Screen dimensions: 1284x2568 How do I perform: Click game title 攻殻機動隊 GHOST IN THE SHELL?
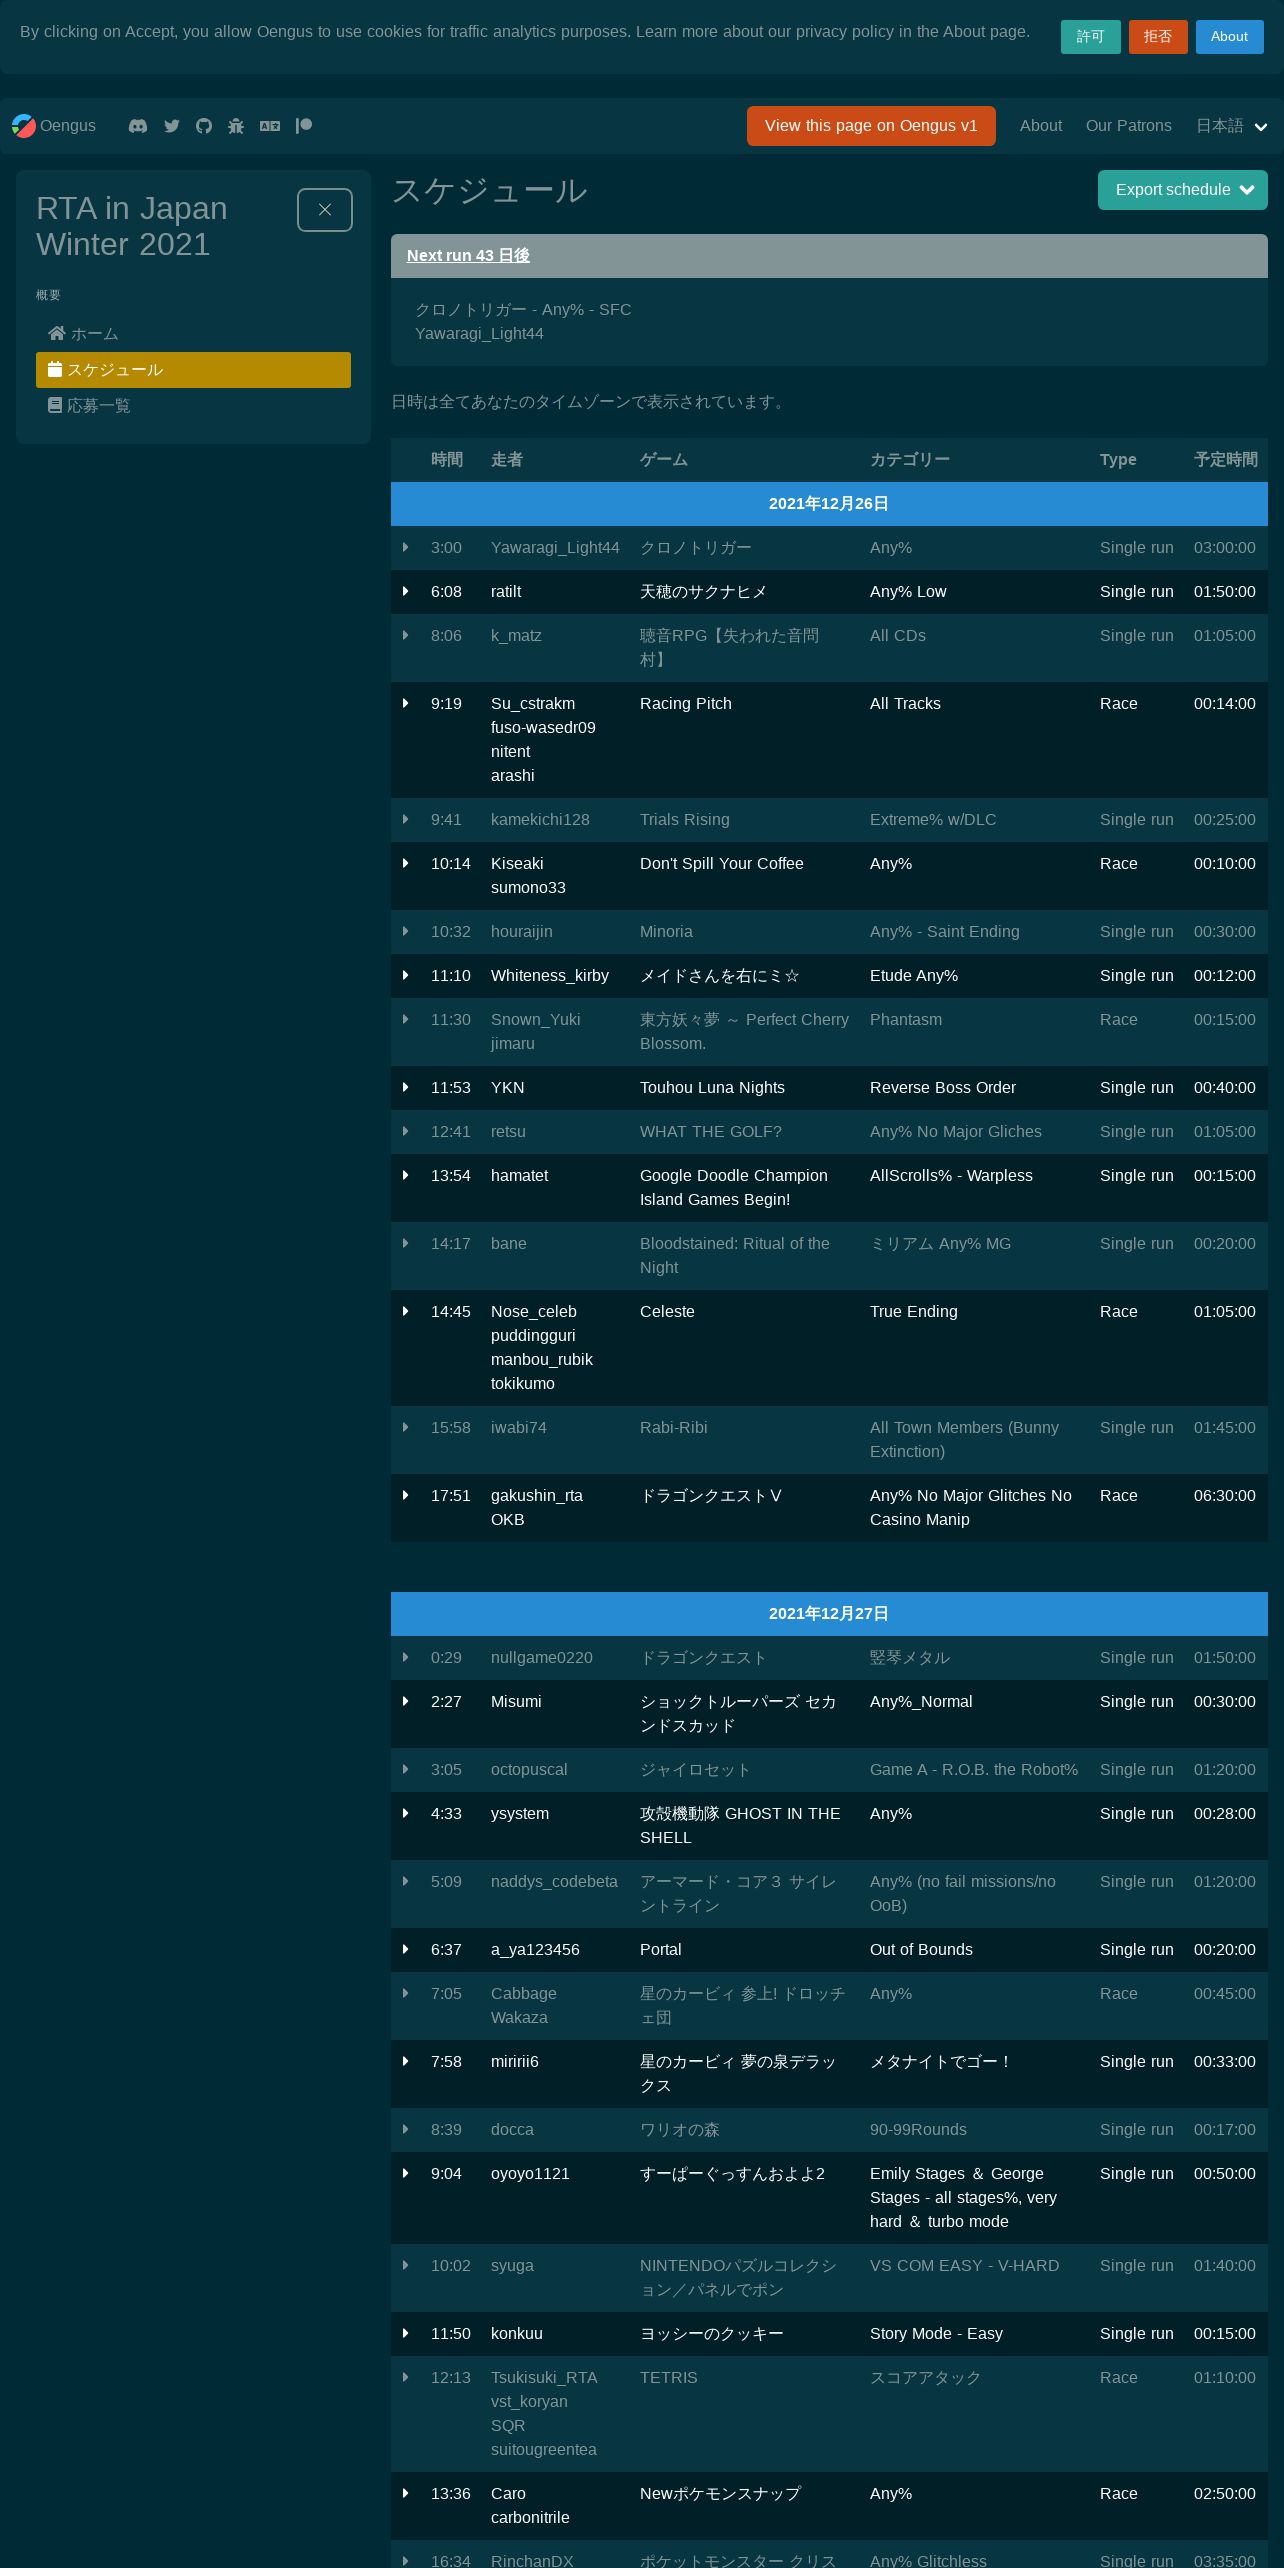pos(740,1826)
